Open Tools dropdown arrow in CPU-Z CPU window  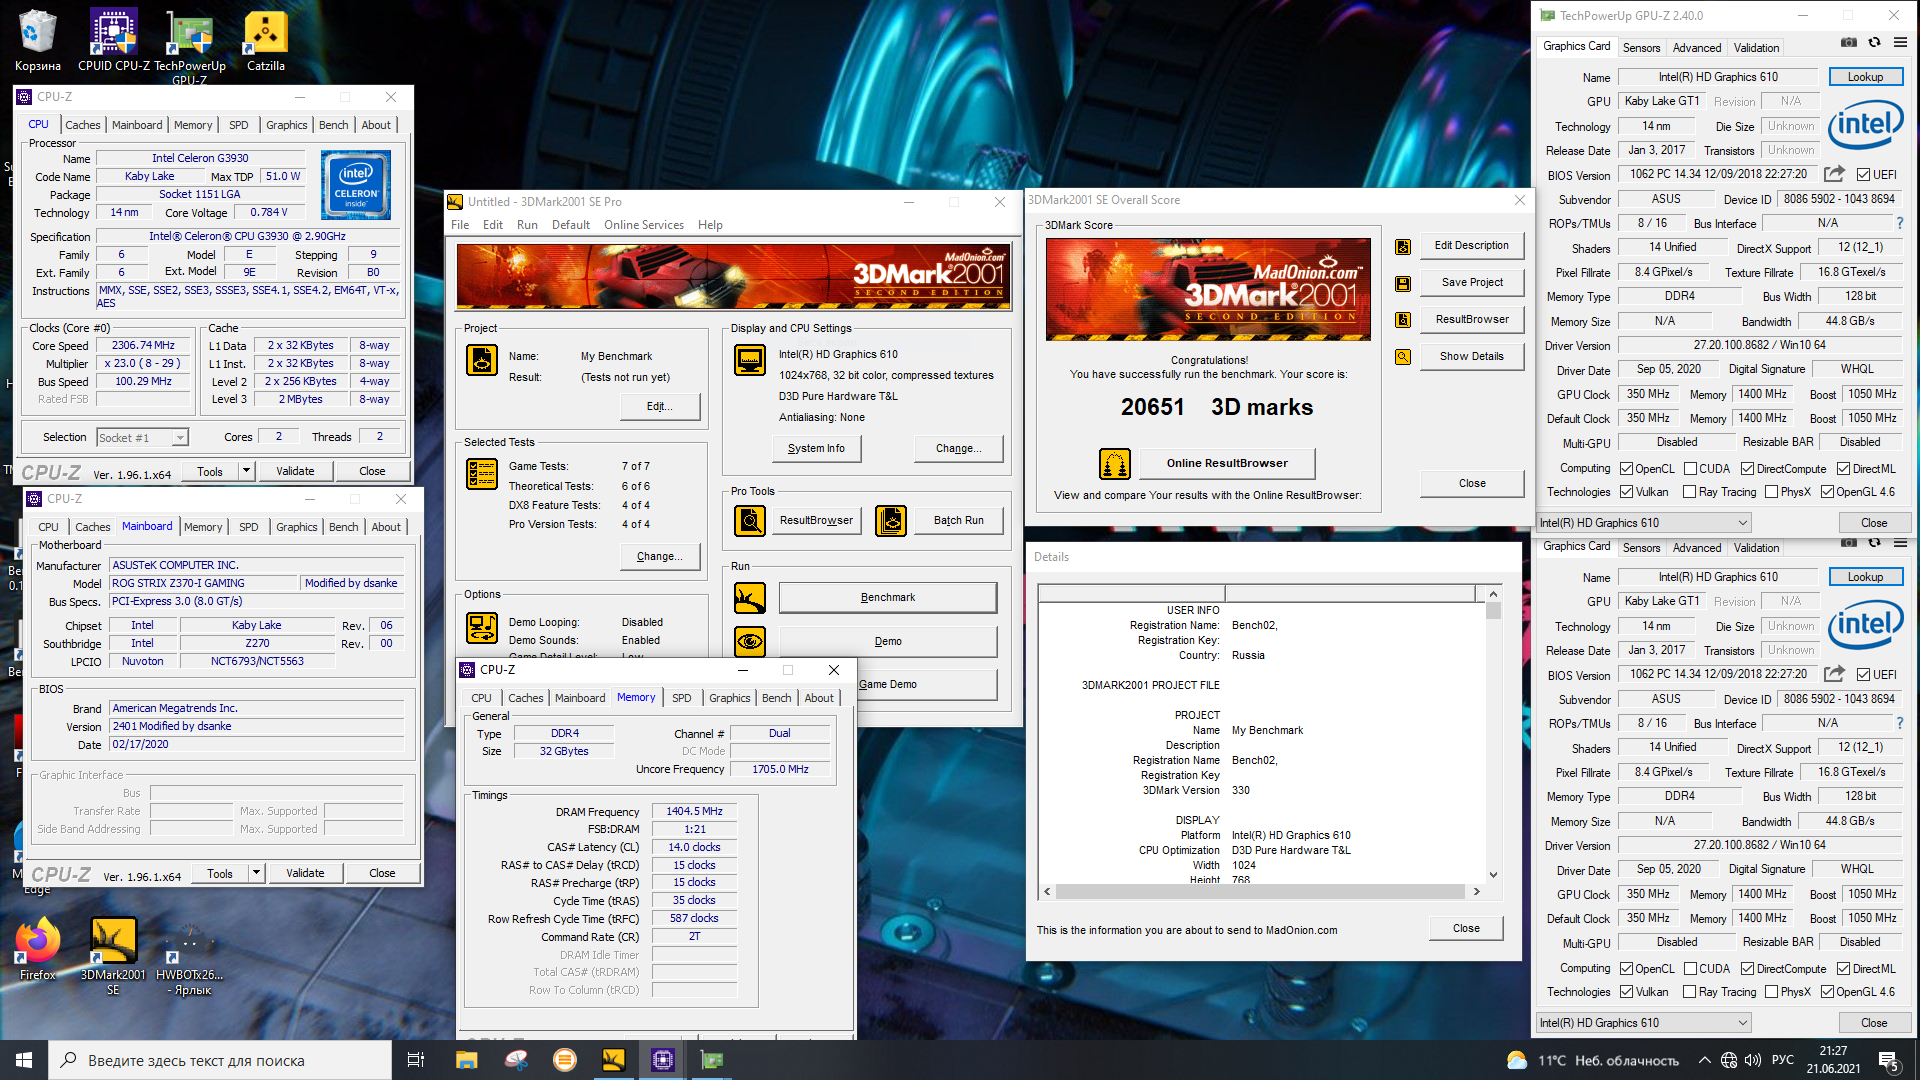[x=246, y=471]
